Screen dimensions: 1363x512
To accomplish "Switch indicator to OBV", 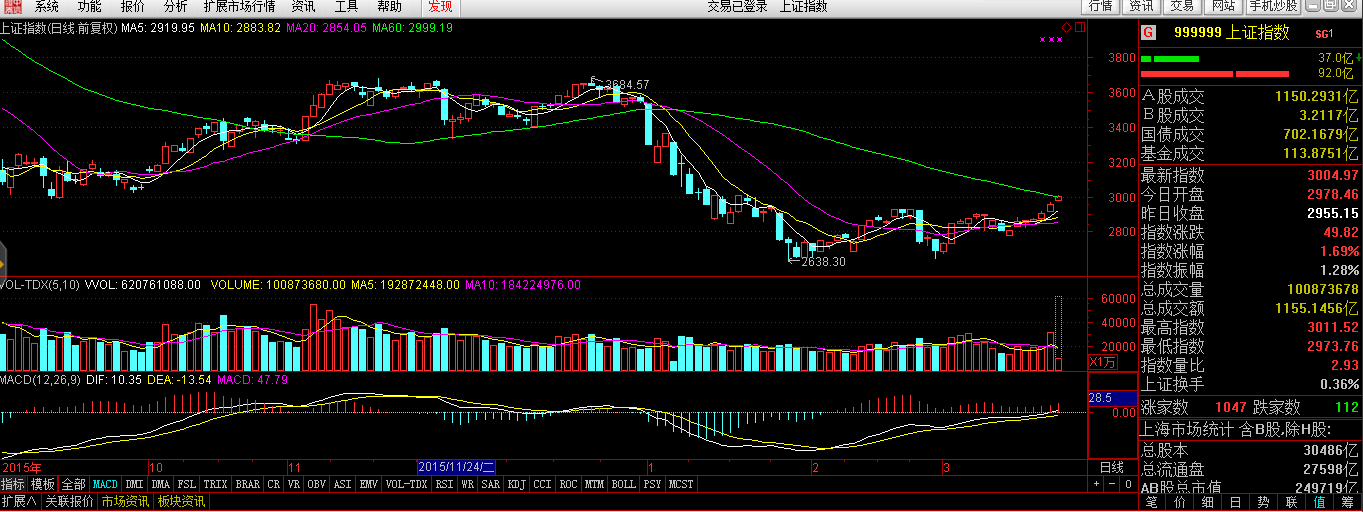I will click(x=317, y=484).
